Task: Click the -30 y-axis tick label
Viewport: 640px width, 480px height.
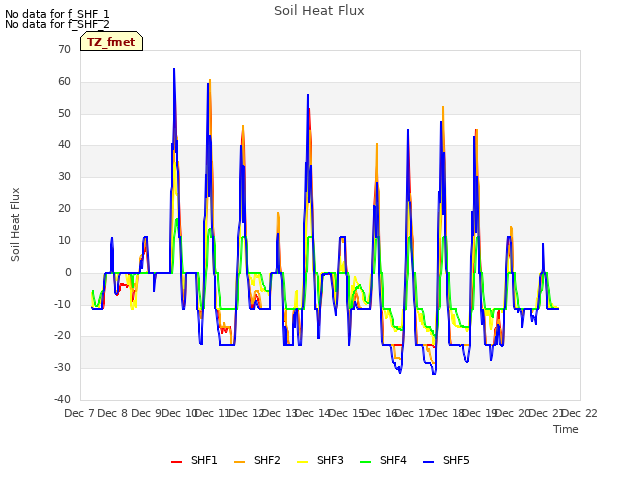Action: [63, 367]
